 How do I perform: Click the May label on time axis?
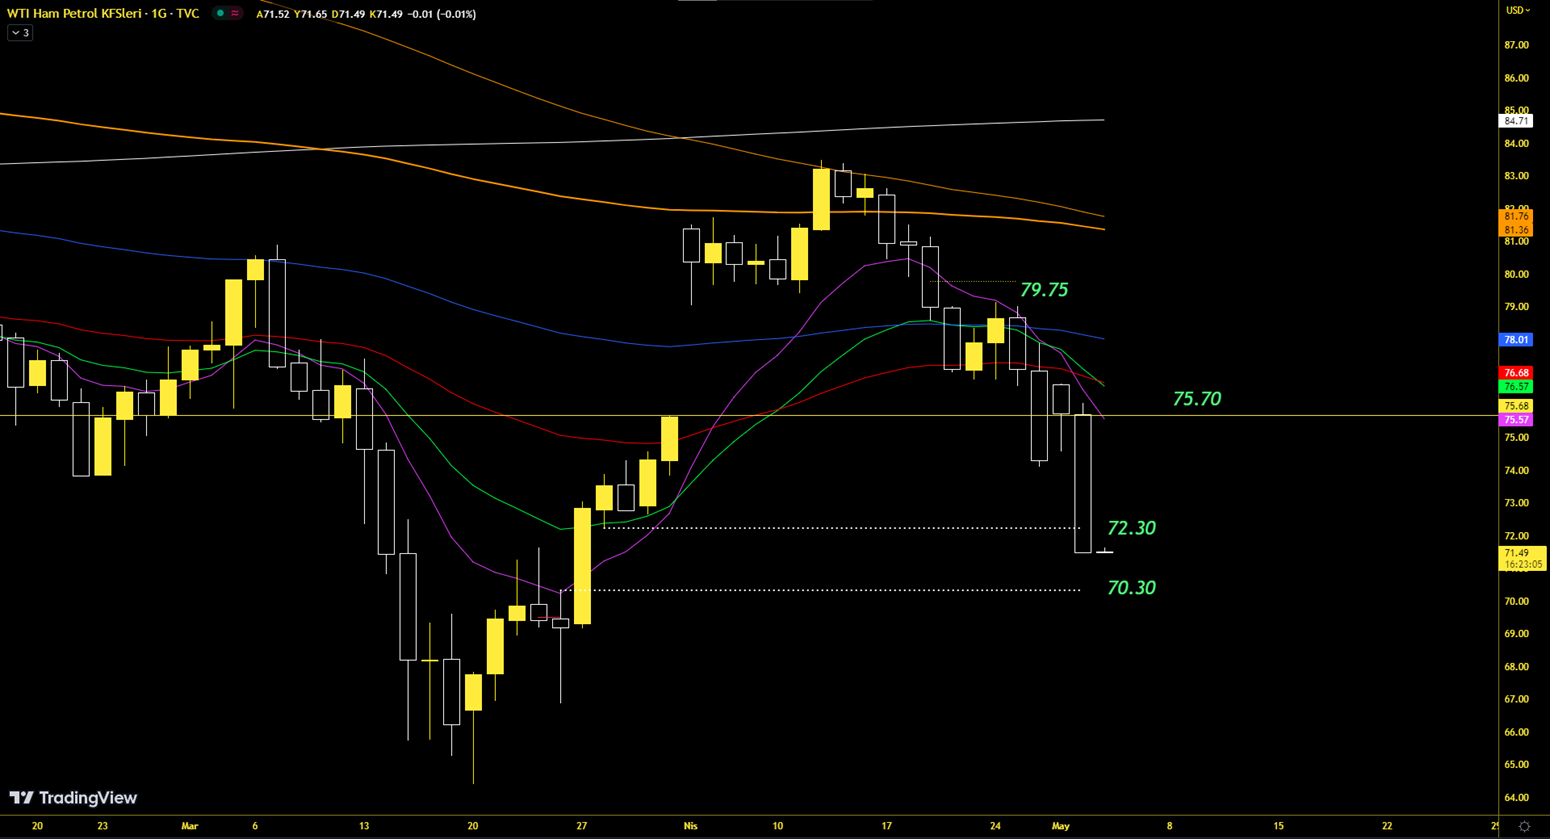1061,826
